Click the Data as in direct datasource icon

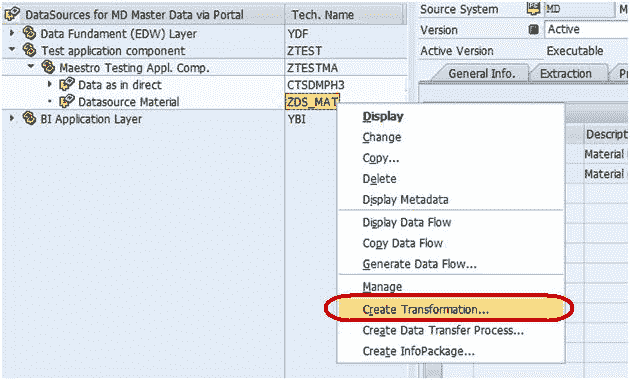(67, 84)
